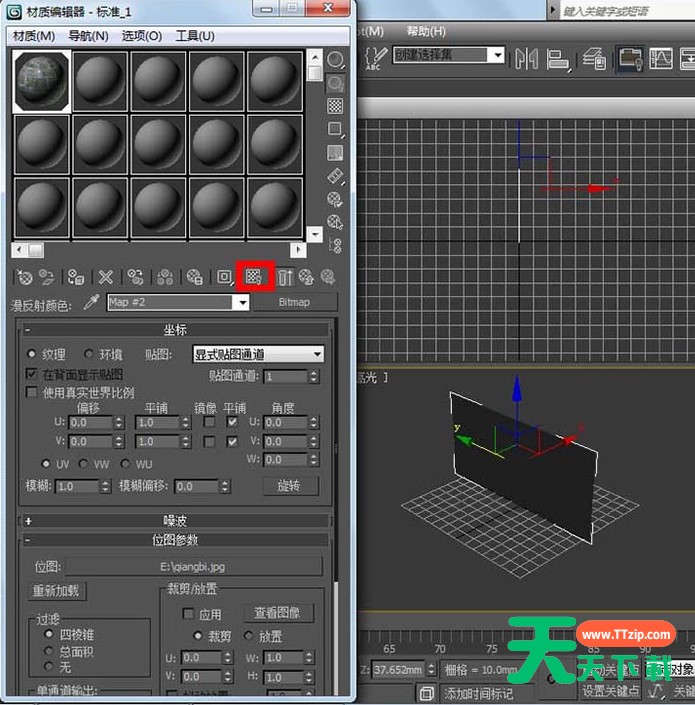Click the Sample UV Tiling icon
Viewport: 695px width, 705px height.
[335, 129]
